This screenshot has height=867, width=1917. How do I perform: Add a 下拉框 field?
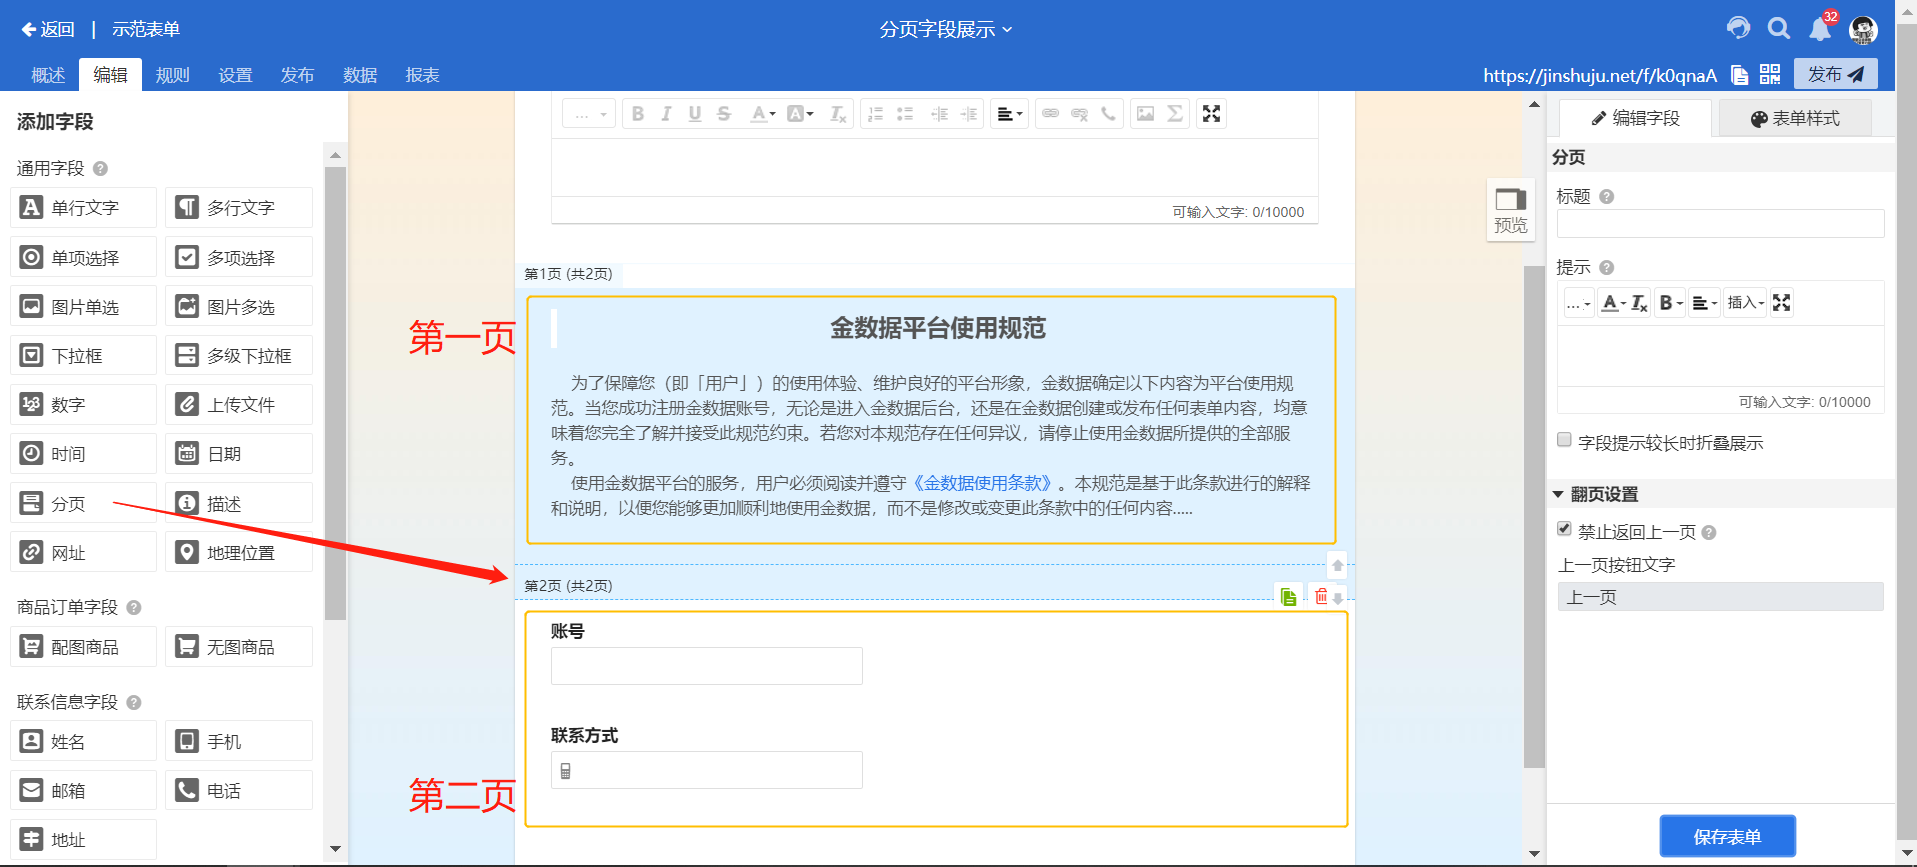point(84,355)
